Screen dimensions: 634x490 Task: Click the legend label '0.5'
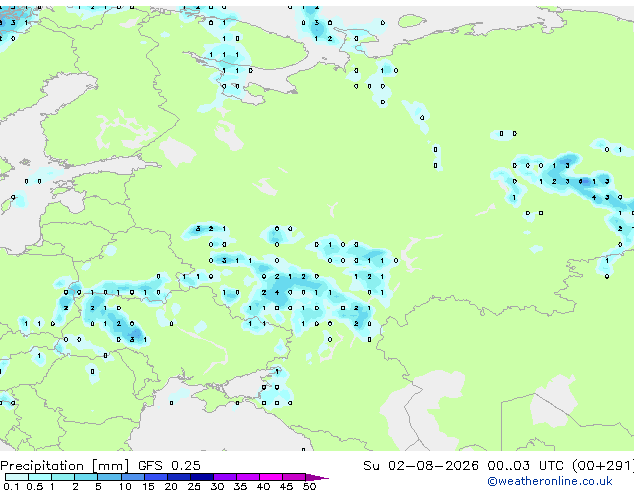[35, 486]
